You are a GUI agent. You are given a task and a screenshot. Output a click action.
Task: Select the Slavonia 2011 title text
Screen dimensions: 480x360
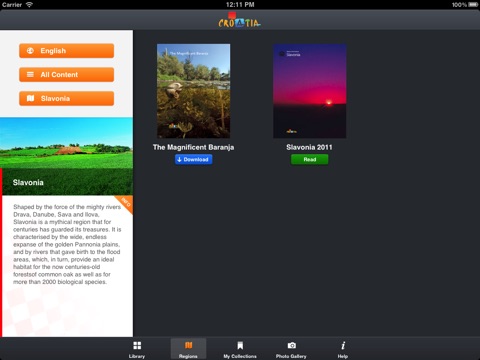click(x=309, y=147)
